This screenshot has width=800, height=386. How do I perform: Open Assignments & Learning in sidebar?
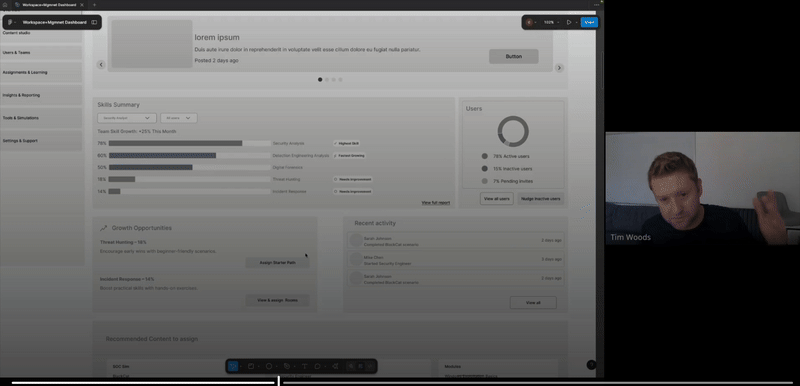(x=41, y=72)
